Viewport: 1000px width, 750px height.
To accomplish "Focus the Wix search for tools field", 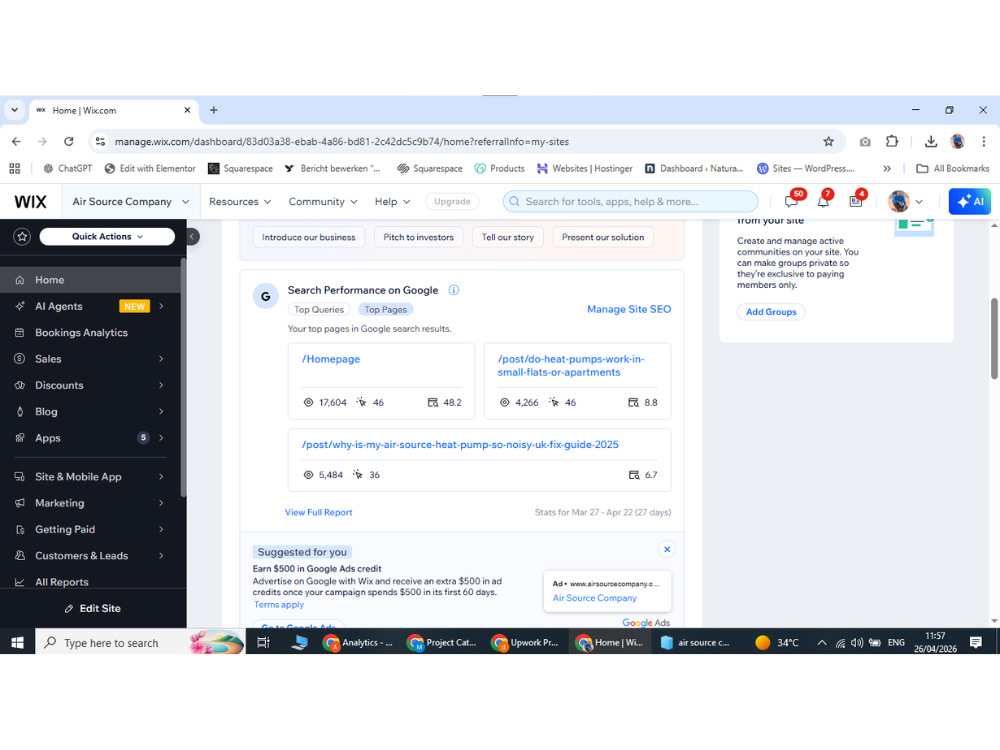I will coord(630,202).
